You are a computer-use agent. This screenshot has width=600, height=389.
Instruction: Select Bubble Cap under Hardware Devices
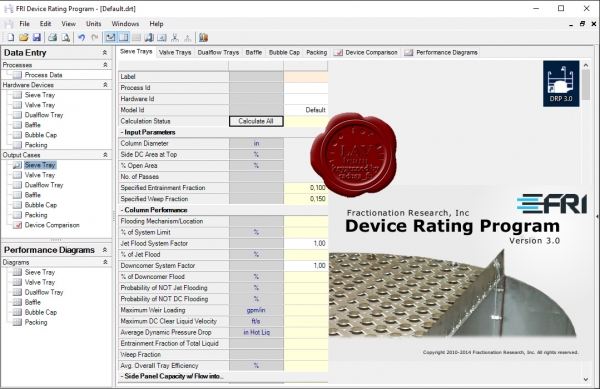[41, 135]
